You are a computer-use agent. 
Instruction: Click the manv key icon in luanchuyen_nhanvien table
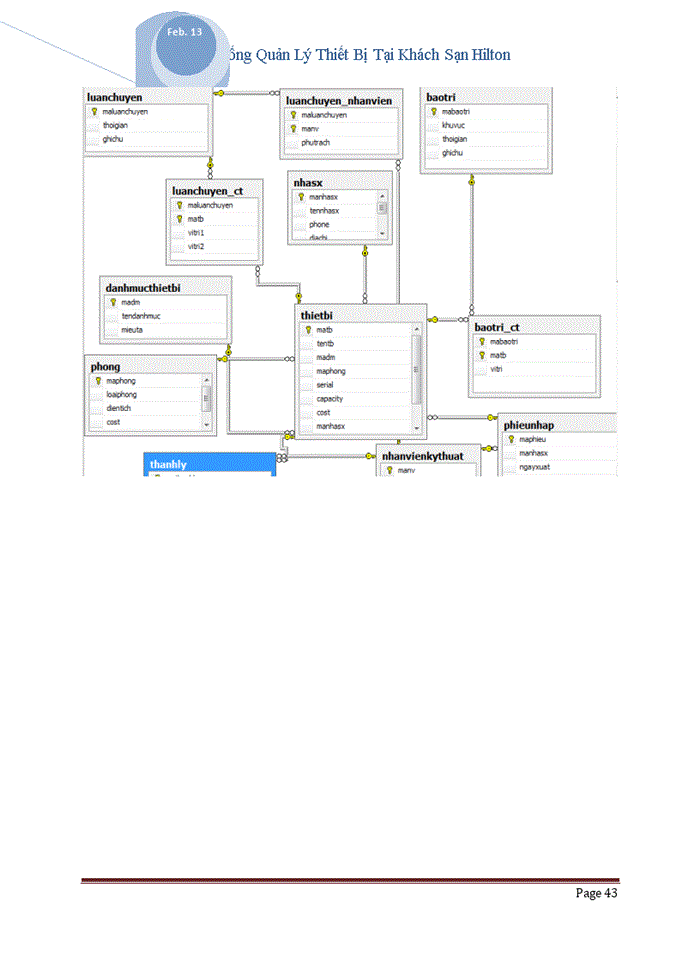click(x=292, y=129)
